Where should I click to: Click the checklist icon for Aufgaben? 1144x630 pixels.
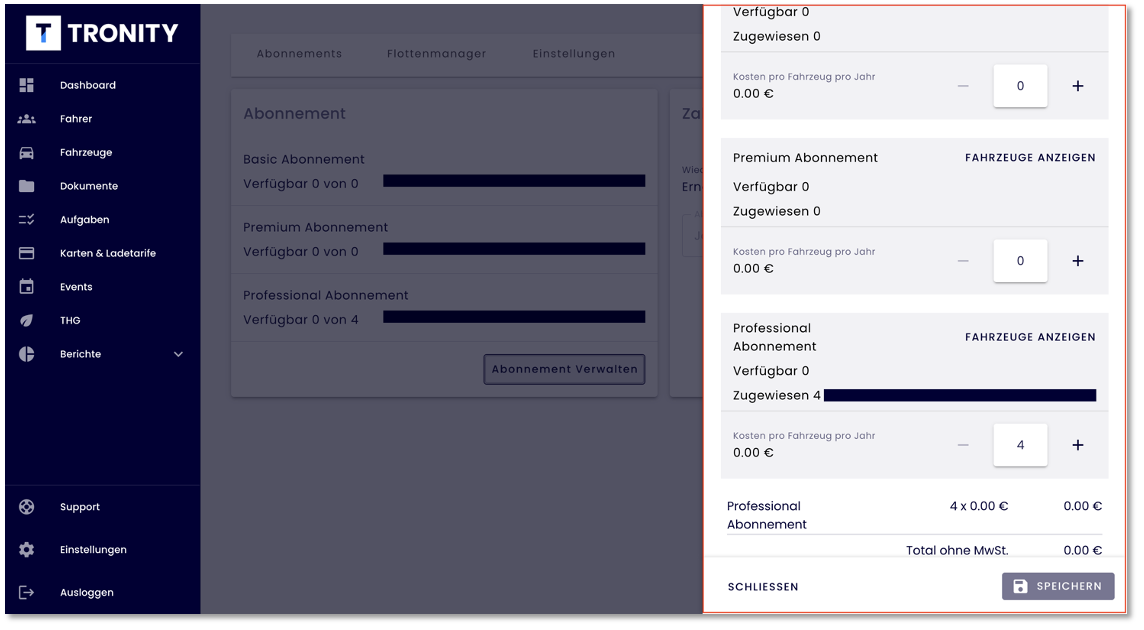pos(27,220)
